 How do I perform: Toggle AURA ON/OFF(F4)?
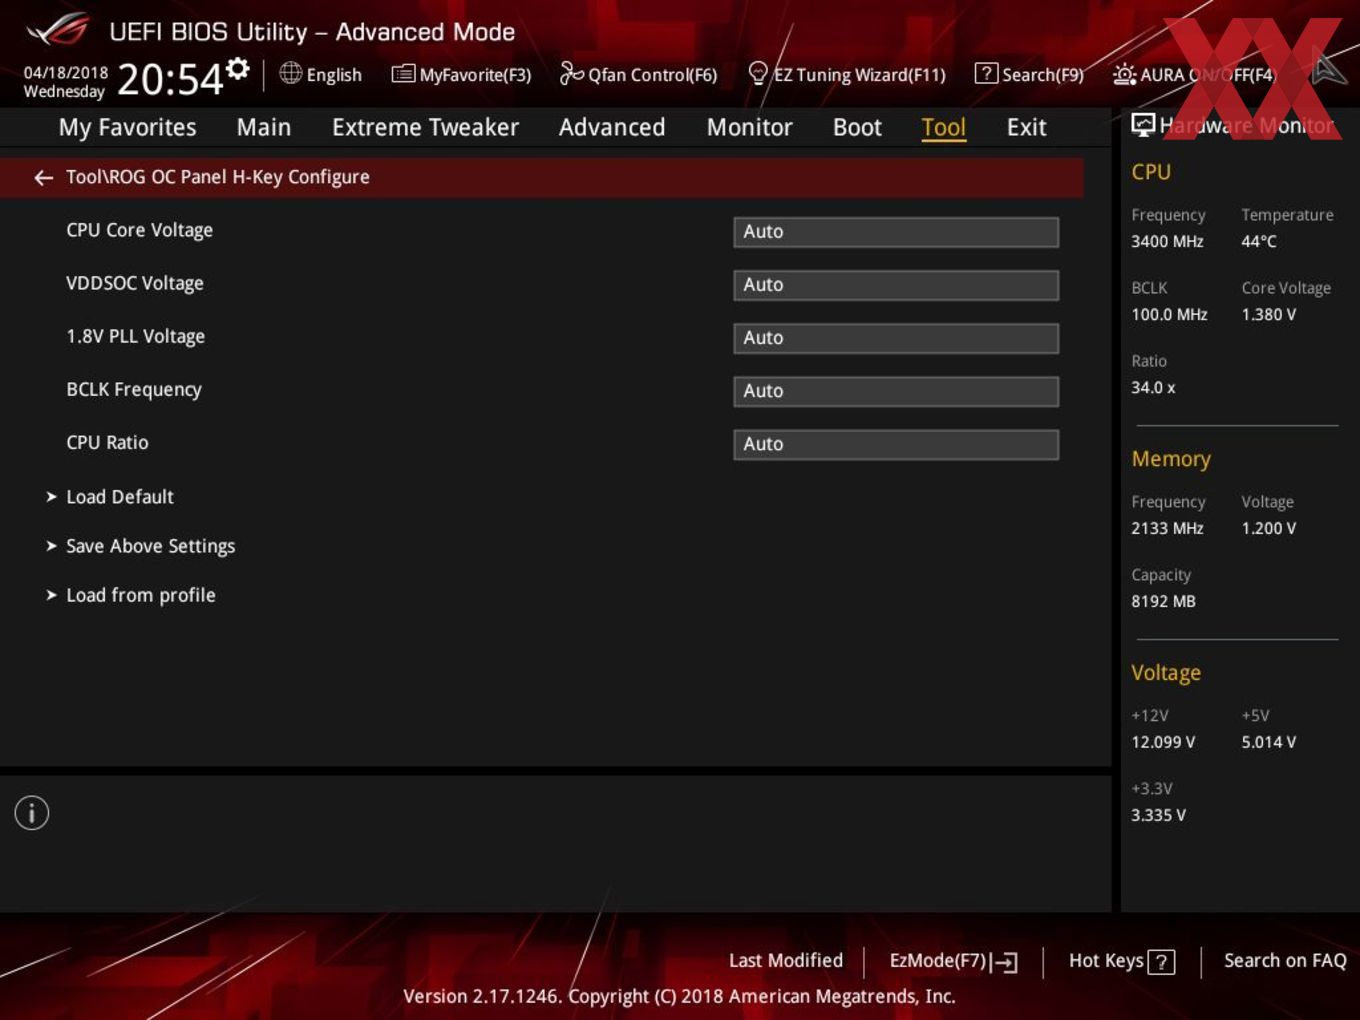[1194, 74]
